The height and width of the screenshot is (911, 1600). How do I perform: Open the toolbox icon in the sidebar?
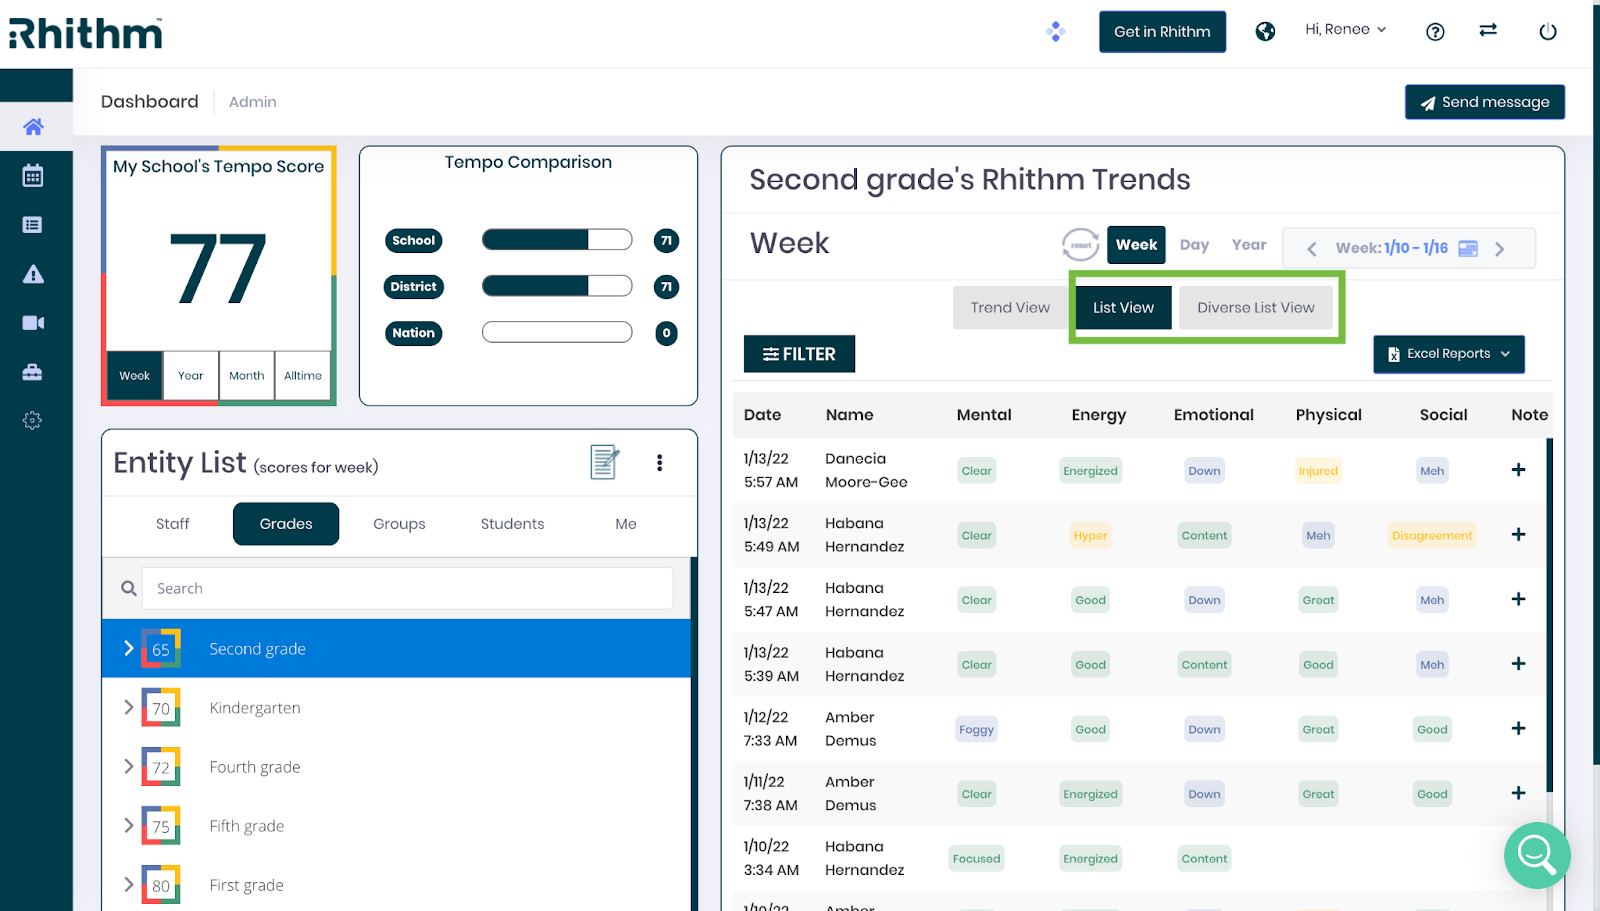[x=33, y=372]
